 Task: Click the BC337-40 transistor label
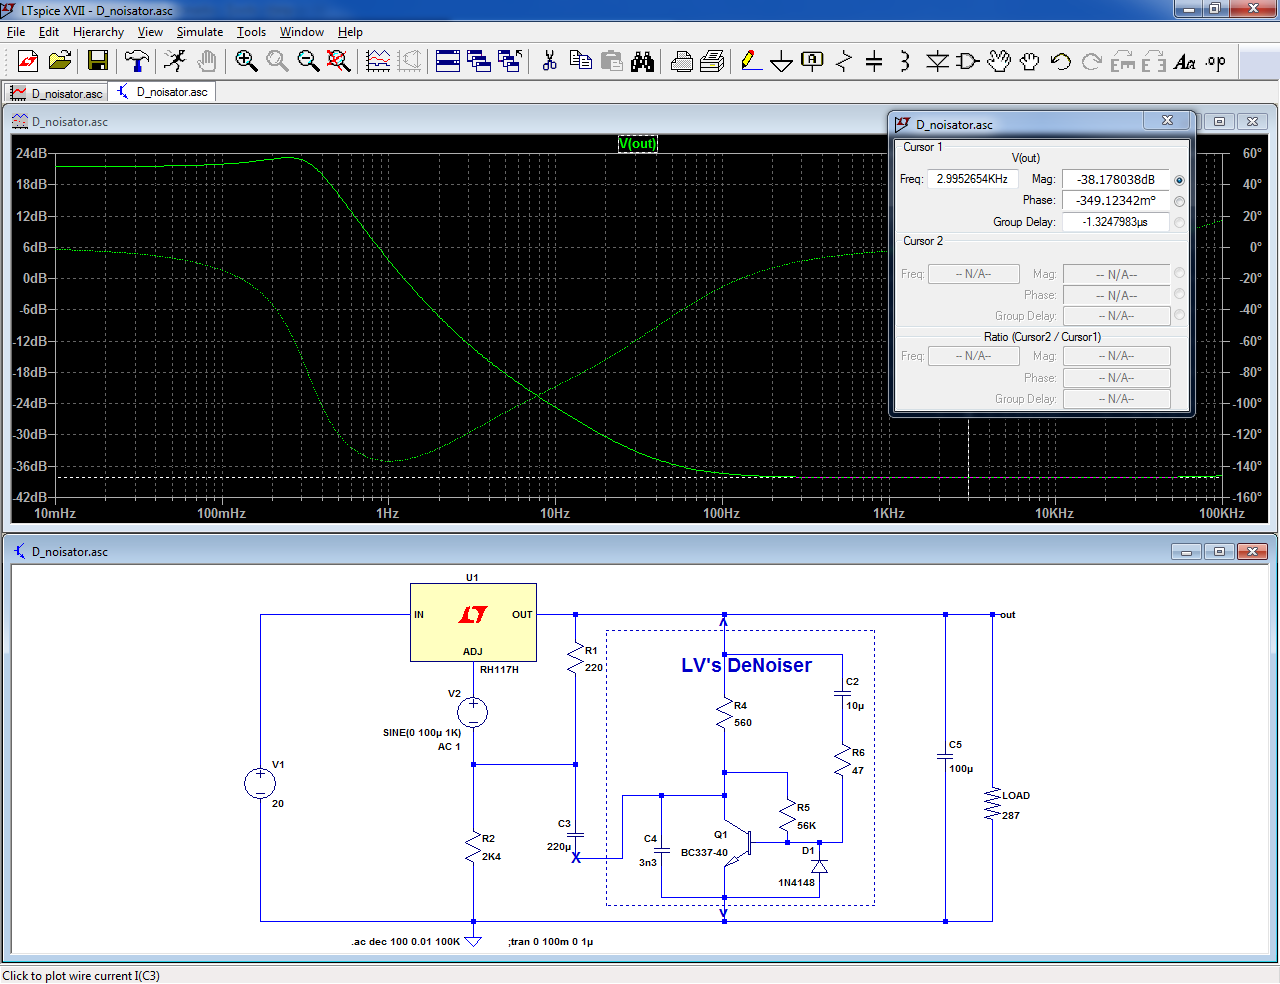coord(704,853)
